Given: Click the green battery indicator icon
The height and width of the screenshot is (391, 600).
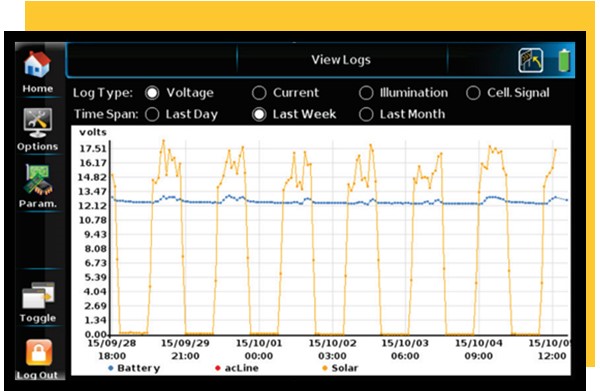Looking at the screenshot, I should click(x=564, y=60).
